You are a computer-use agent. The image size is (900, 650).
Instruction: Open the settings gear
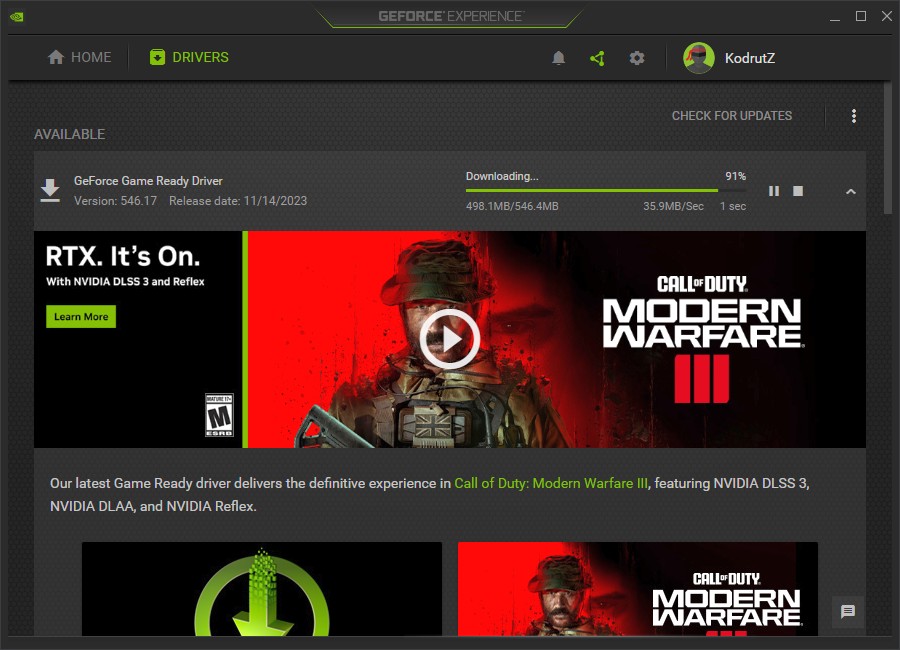point(637,58)
